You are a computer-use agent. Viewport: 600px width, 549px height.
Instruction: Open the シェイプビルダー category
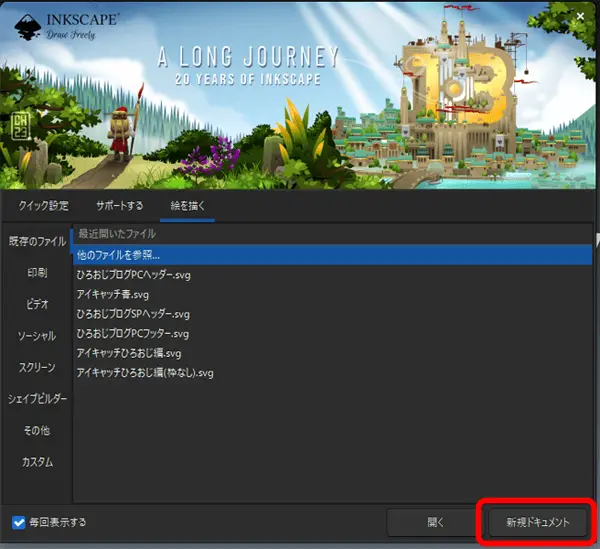37,399
